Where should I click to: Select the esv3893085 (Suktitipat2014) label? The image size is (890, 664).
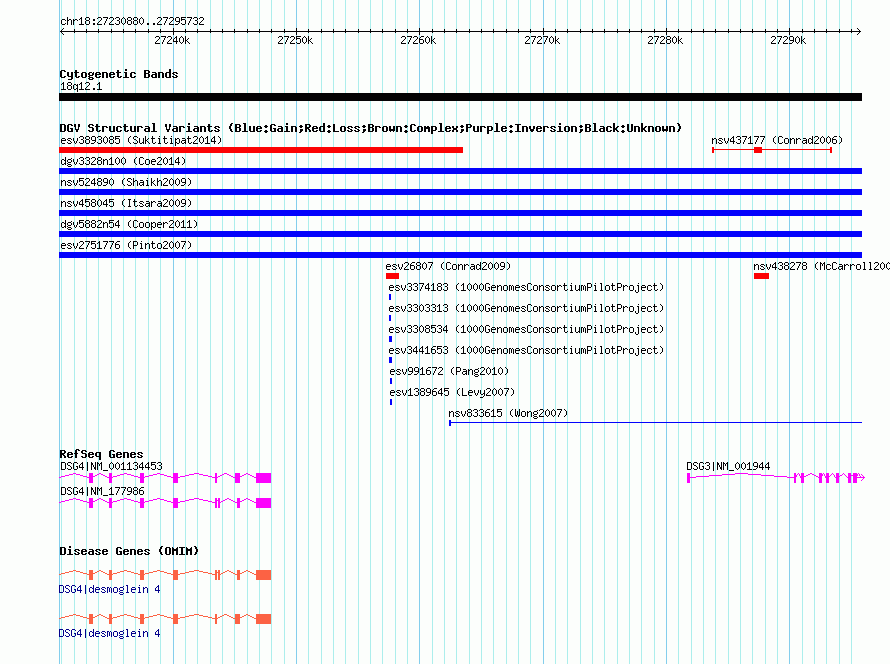click(x=141, y=140)
